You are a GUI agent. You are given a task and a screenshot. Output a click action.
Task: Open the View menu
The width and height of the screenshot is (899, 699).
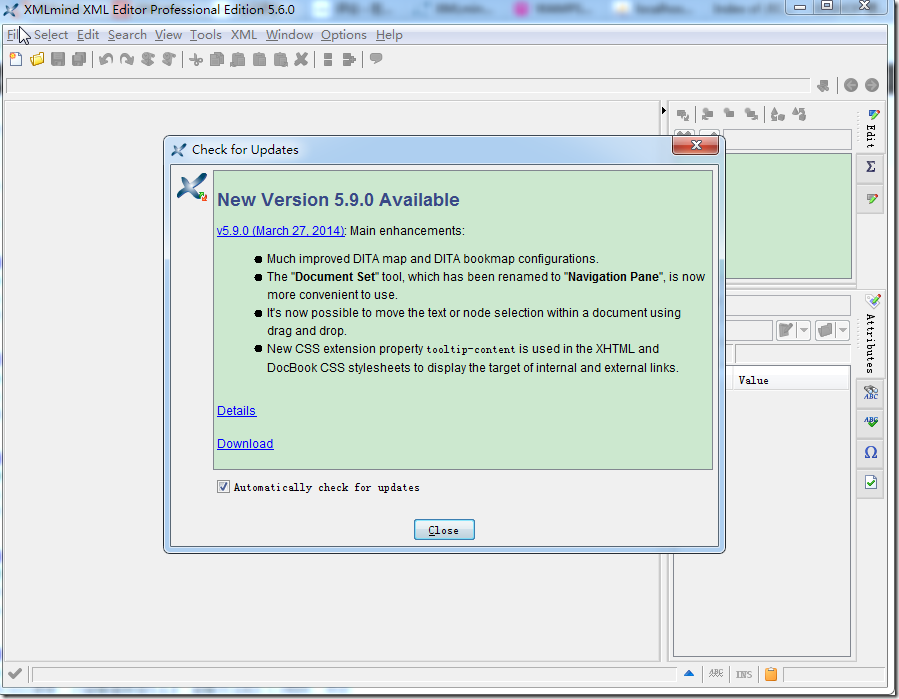pos(168,35)
